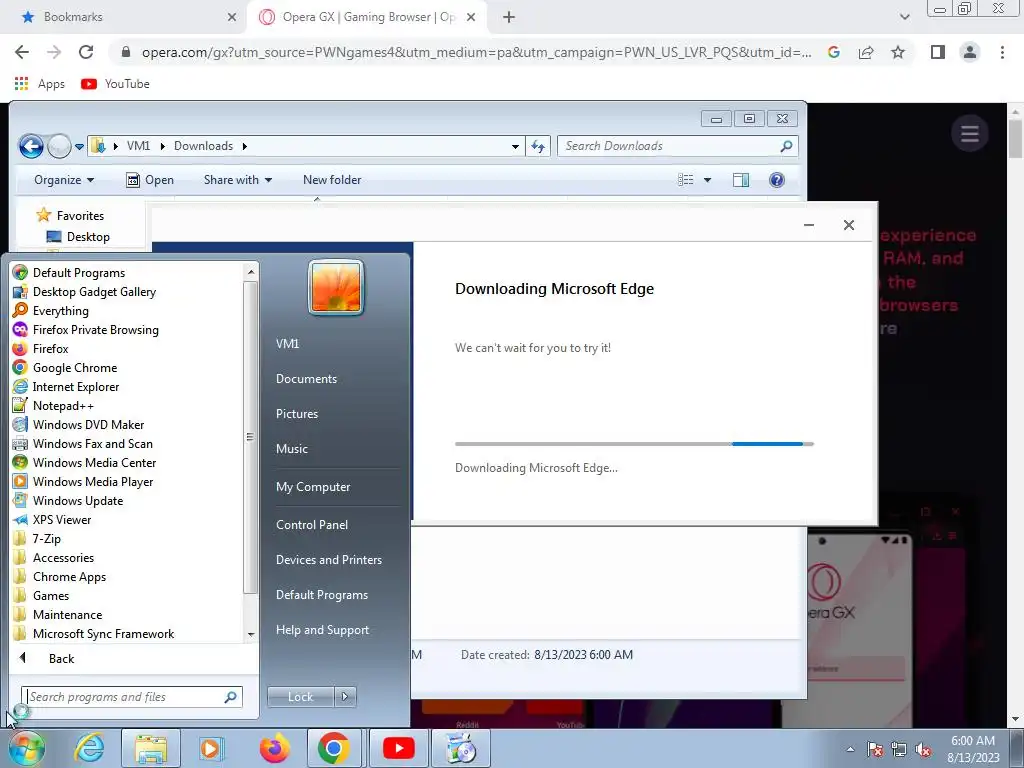
Task: Launch Windows DVD Maker
Action: pos(78,424)
